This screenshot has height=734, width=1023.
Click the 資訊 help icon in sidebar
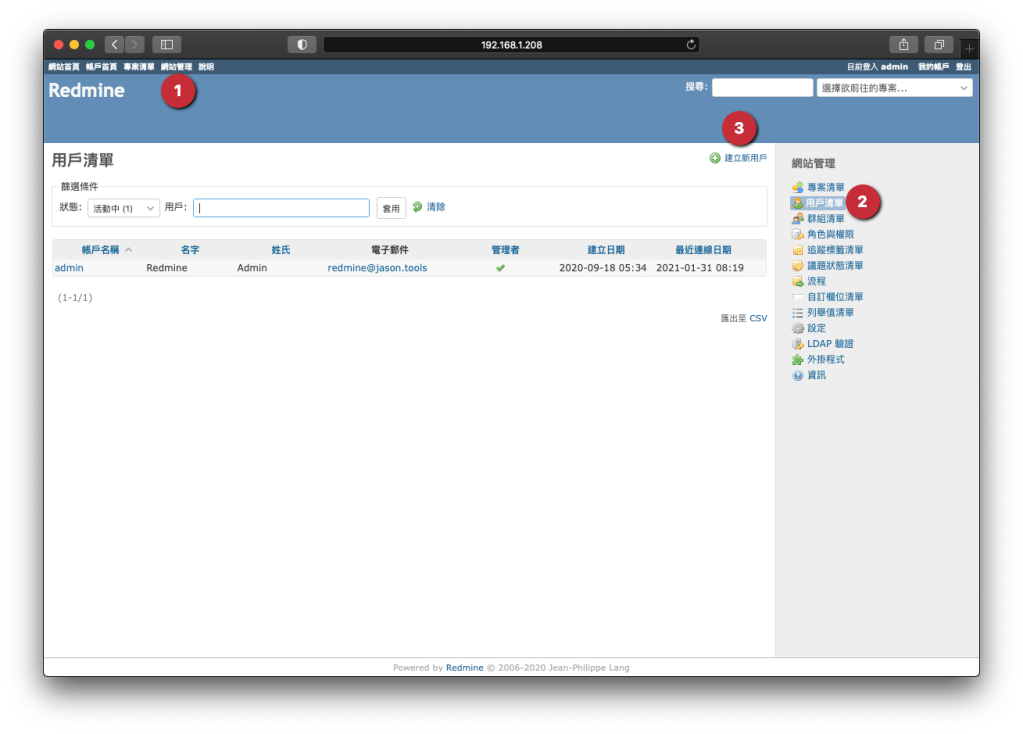797,375
